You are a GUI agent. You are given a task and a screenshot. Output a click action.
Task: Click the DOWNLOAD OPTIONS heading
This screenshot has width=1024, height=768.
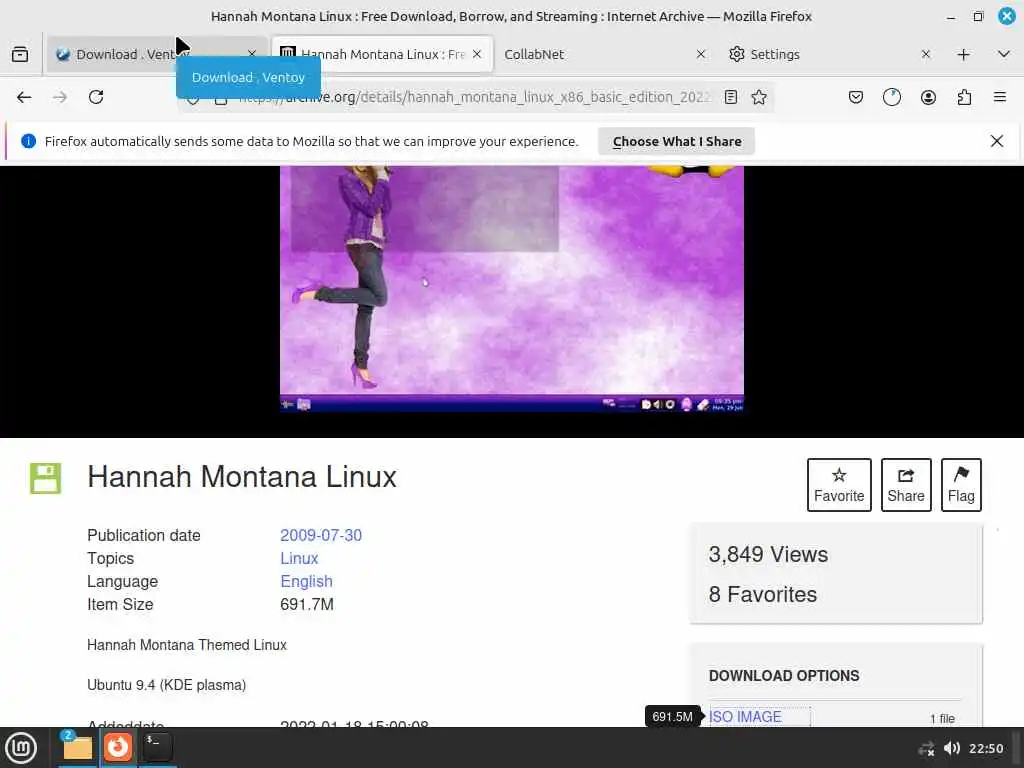point(784,675)
